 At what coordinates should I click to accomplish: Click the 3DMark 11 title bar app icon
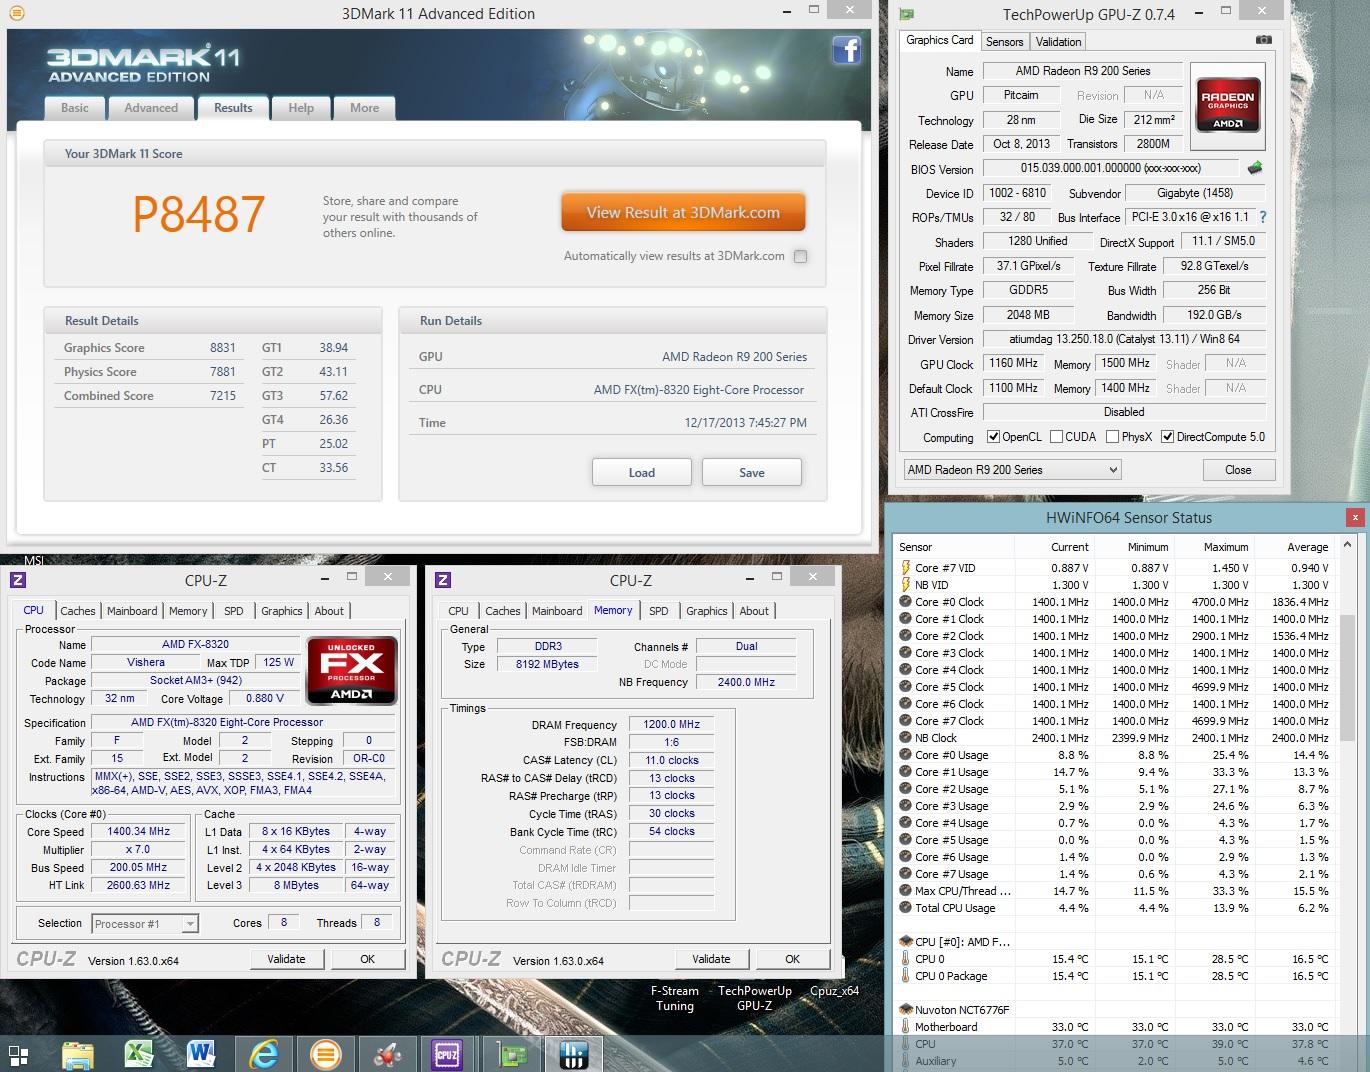click(x=16, y=14)
